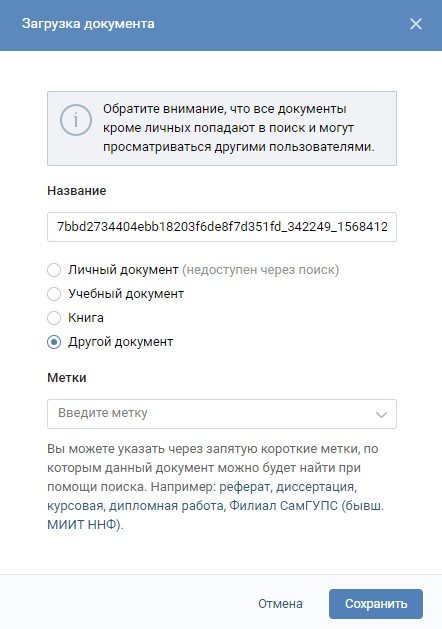Click the Загрузка документа header title
The image size is (442, 629).
(x=88, y=24)
